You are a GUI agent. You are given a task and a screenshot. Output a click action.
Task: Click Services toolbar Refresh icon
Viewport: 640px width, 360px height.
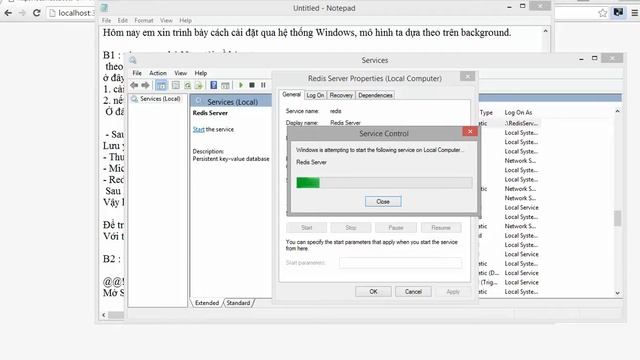[187, 85]
